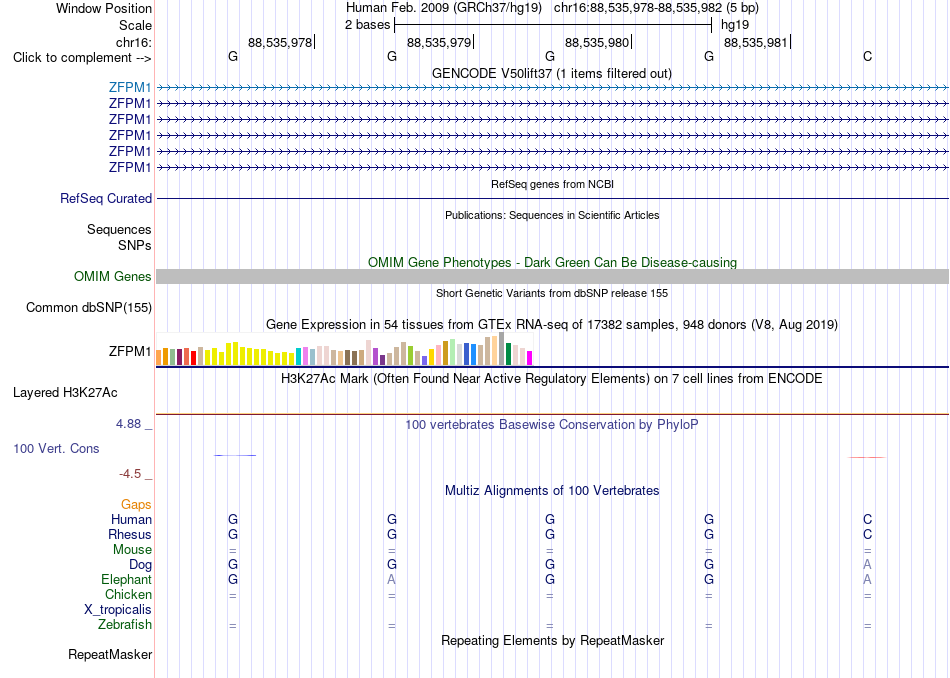
Task: Open the ZFPM1 GTEx expression bar chart
Action: point(344,349)
